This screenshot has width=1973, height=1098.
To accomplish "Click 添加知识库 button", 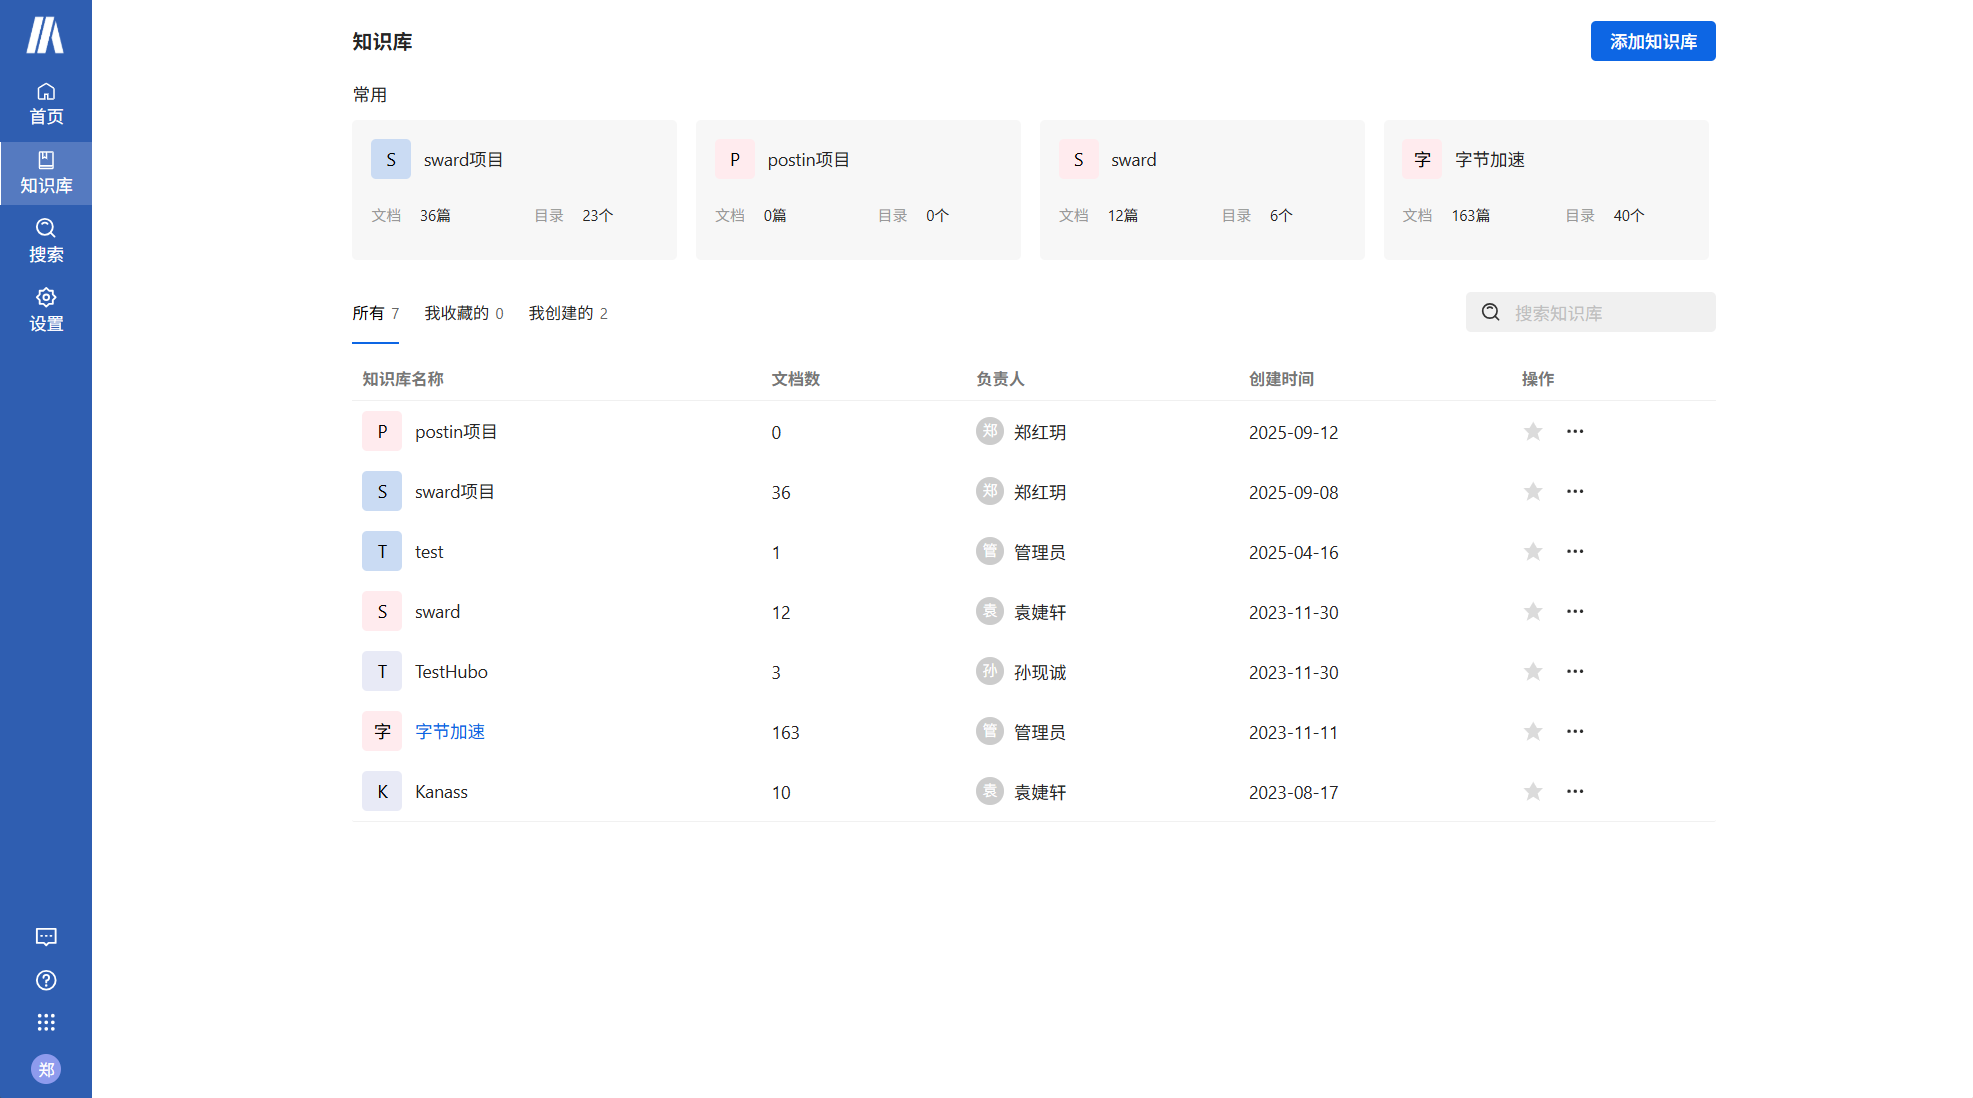I will click(x=1652, y=42).
